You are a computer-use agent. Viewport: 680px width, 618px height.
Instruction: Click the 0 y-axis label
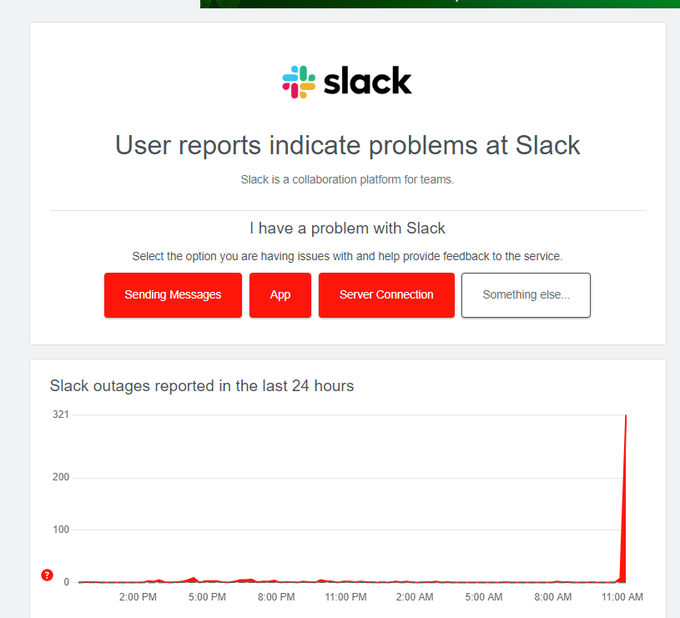[x=66, y=582]
